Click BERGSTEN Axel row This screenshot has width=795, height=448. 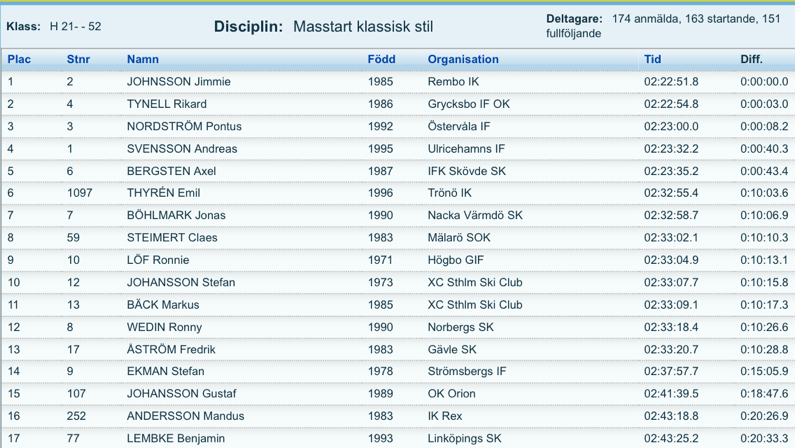point(398,171)
